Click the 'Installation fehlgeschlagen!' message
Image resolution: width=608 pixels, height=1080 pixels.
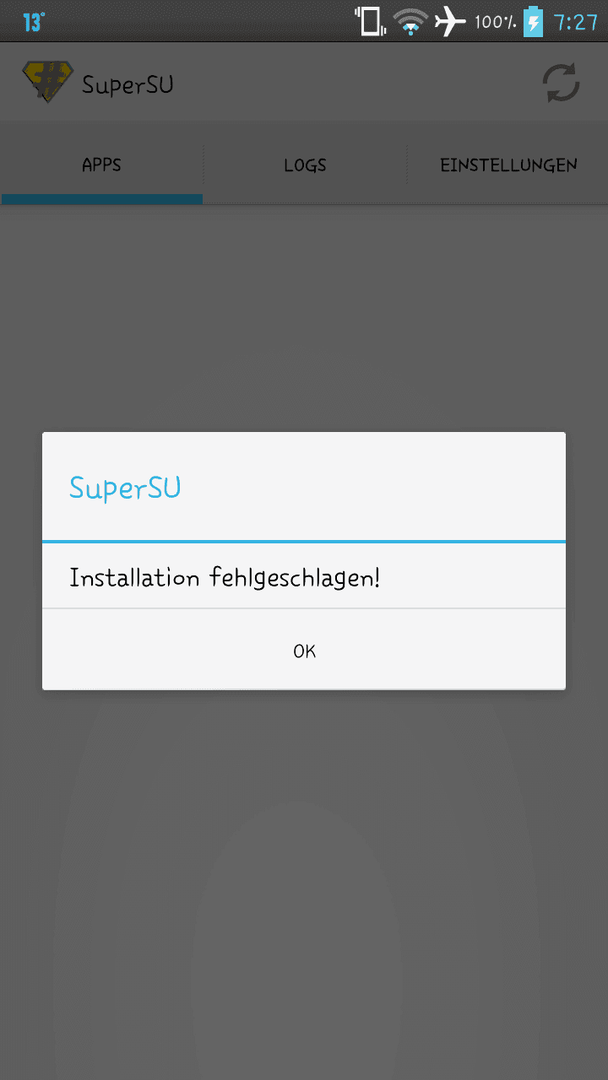pos(224,577)
